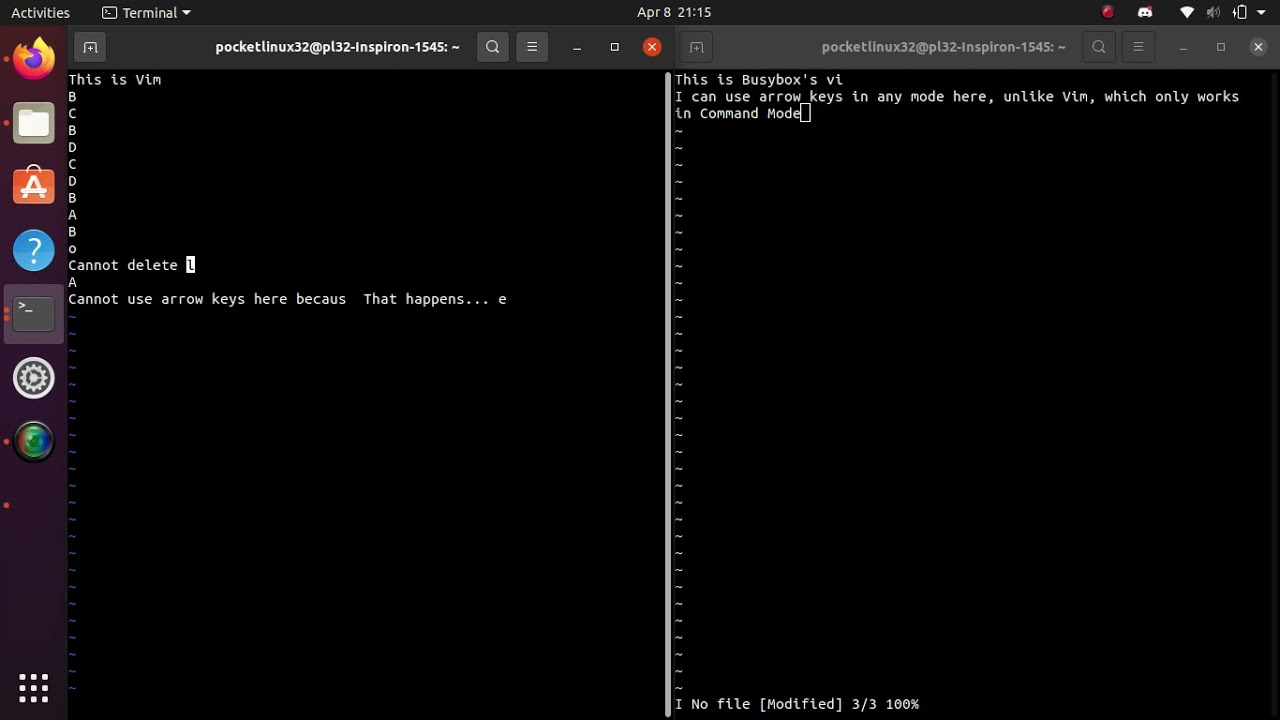1280x720 pixels.
Task: Search in the left terminal window
Action: coord(492,47)
